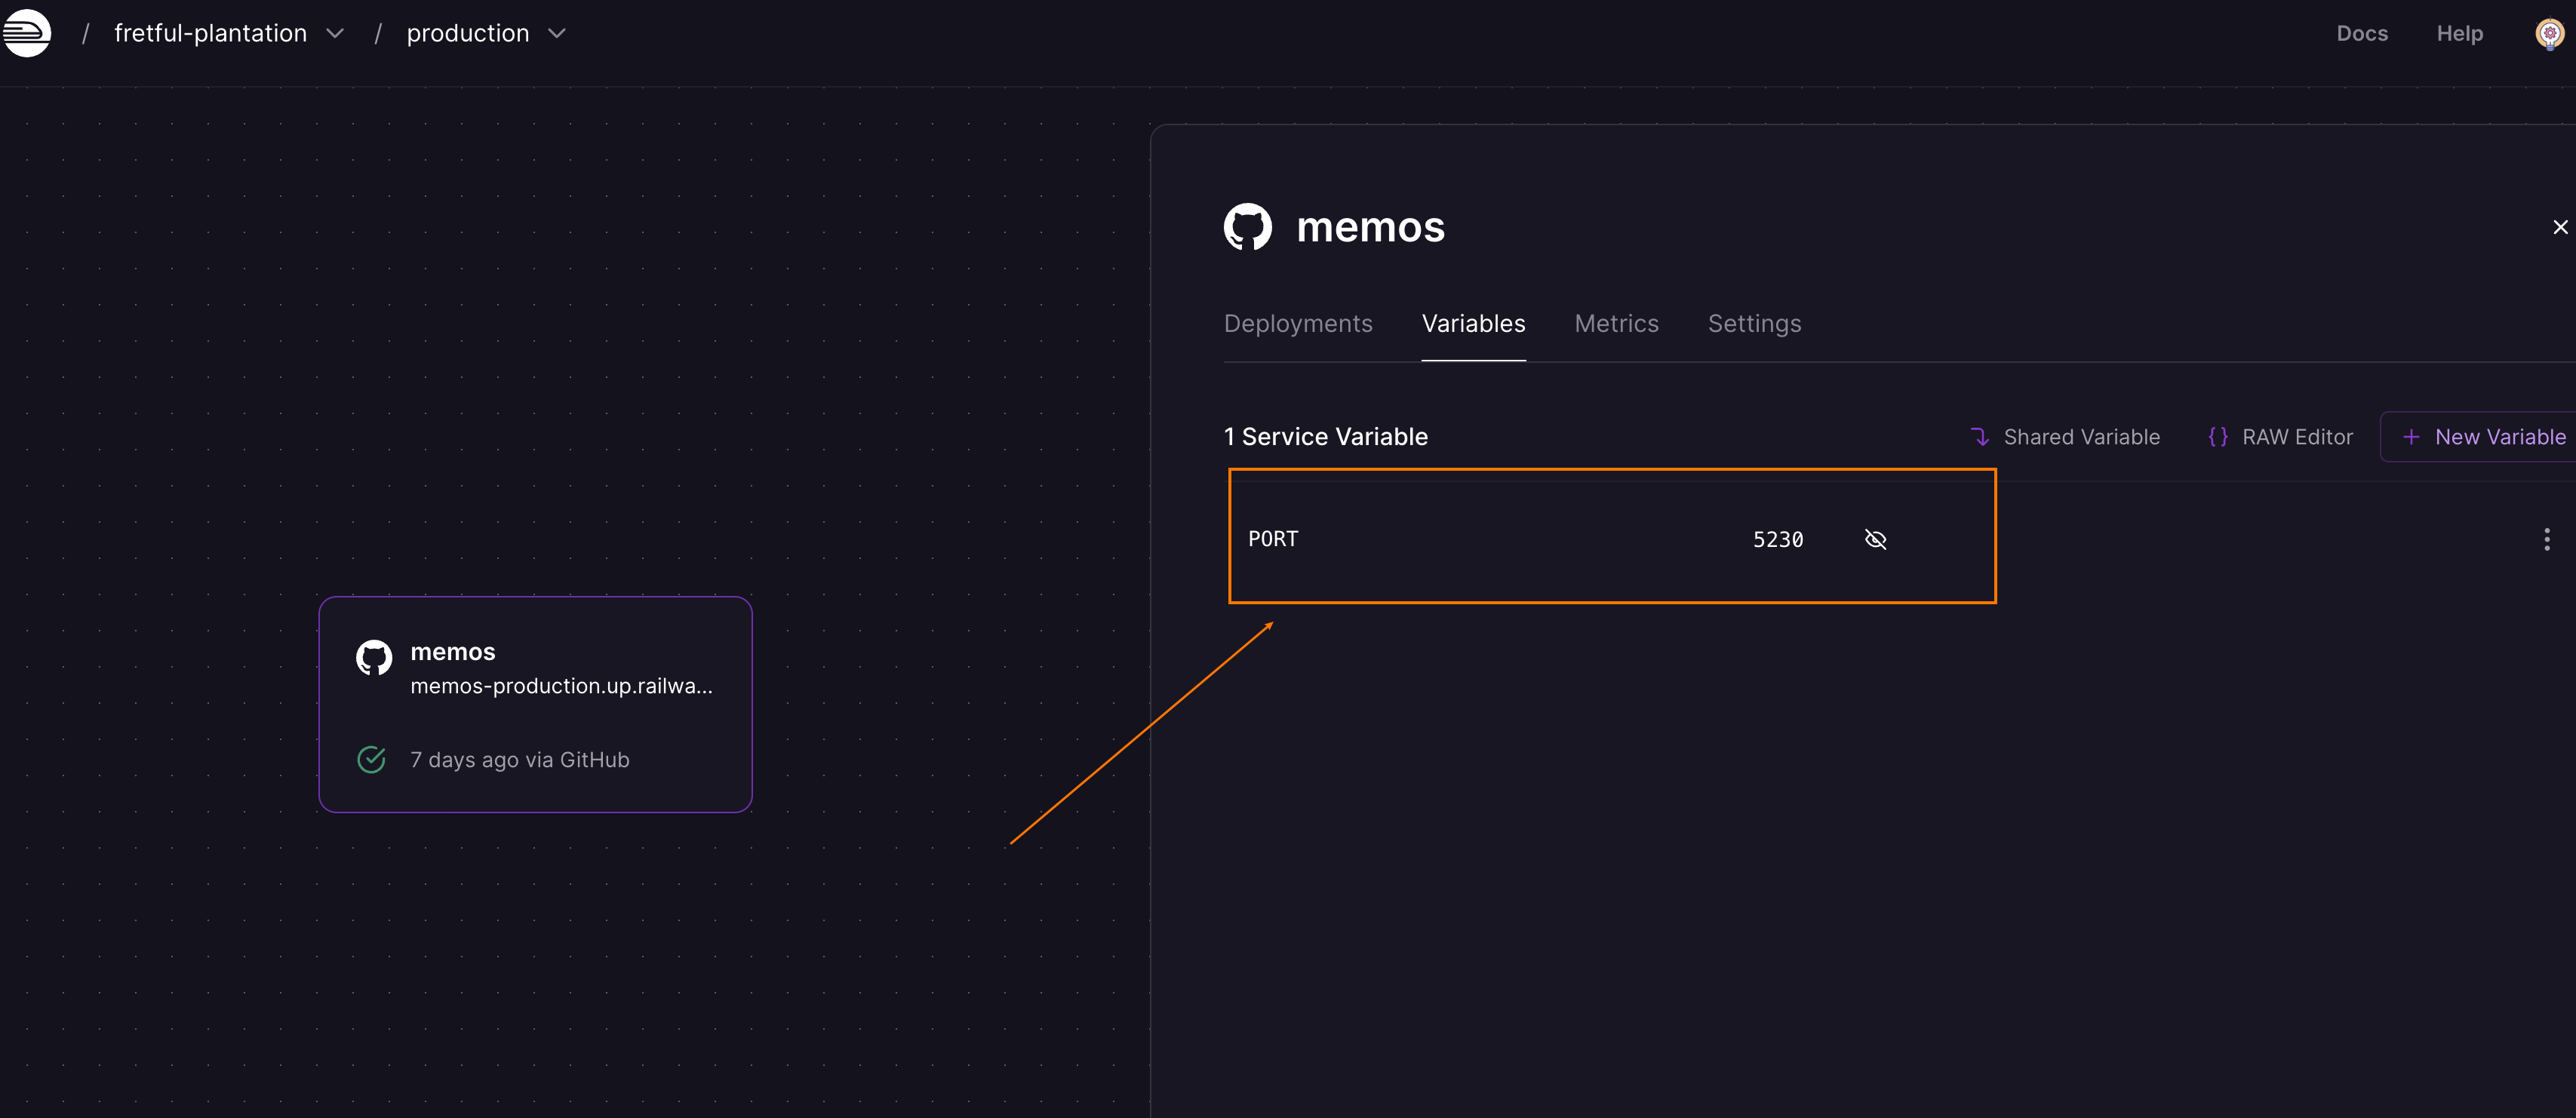Viewport: 2576px width, 1118px height.
Task: Click the PORT value 5230
Action: 1777,540
